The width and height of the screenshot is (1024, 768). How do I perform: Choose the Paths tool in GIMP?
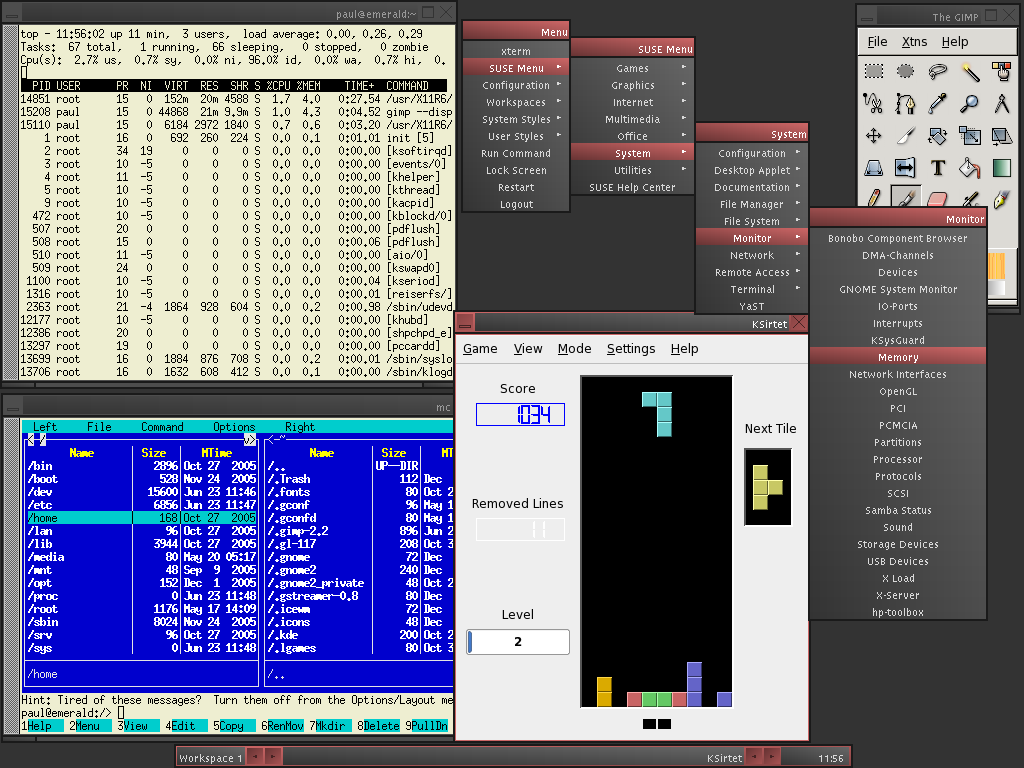point(906,103)
